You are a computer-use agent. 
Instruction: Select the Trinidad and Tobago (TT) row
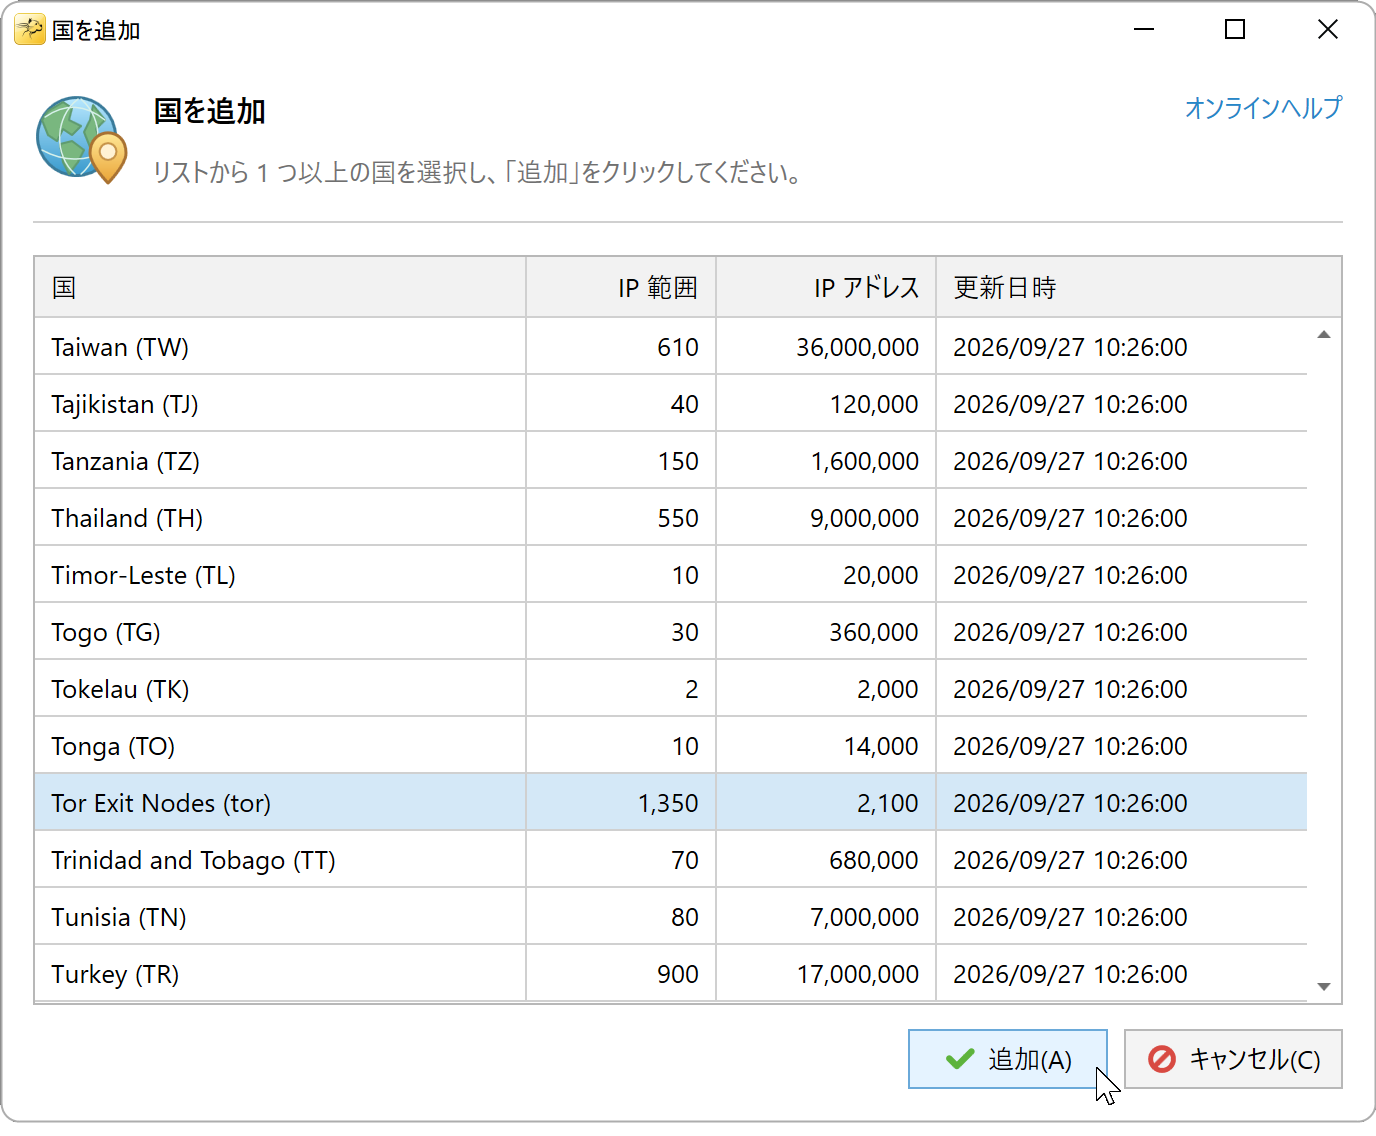(671, 860)
